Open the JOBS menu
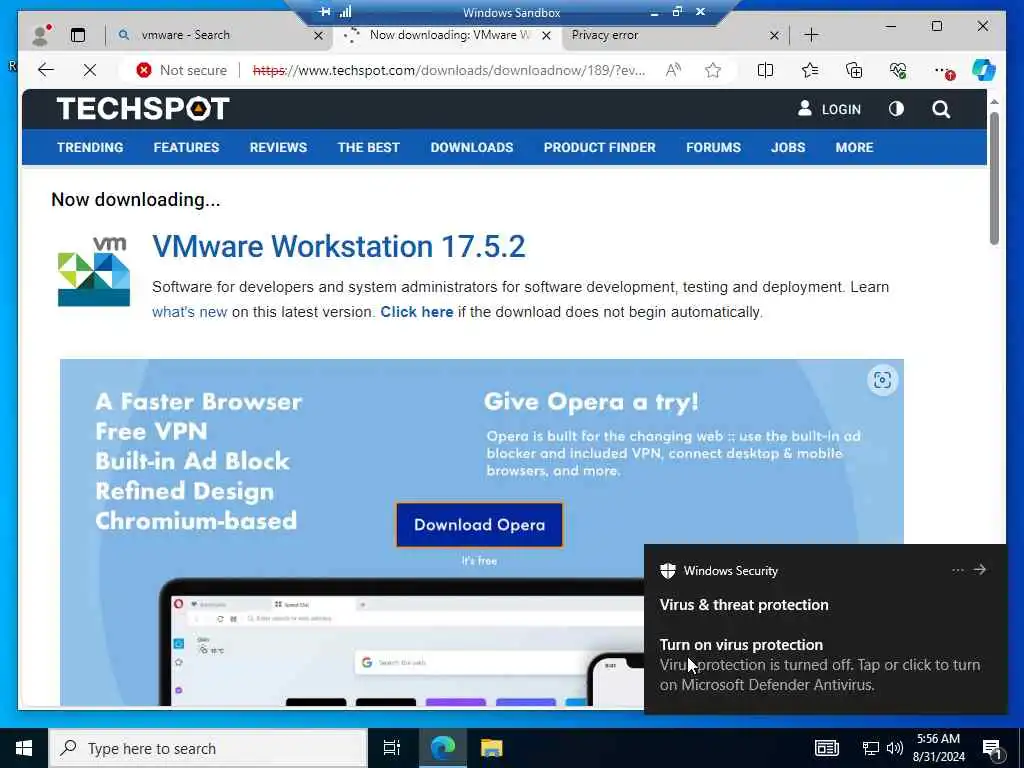The height and width of the screenshot is (768, 1024). [788, 148]
